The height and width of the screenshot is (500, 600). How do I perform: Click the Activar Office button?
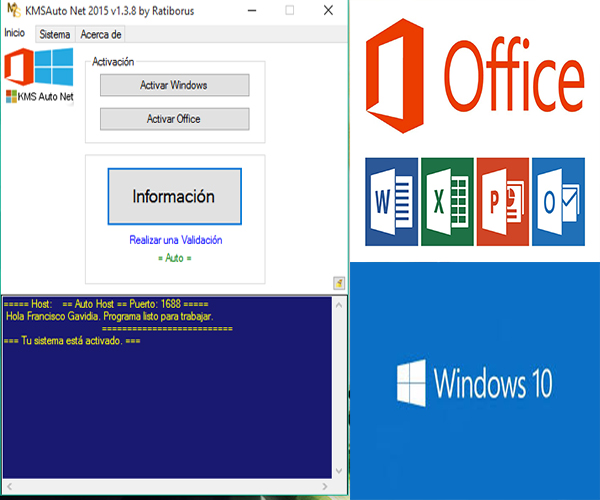click(x=174, y=119)
